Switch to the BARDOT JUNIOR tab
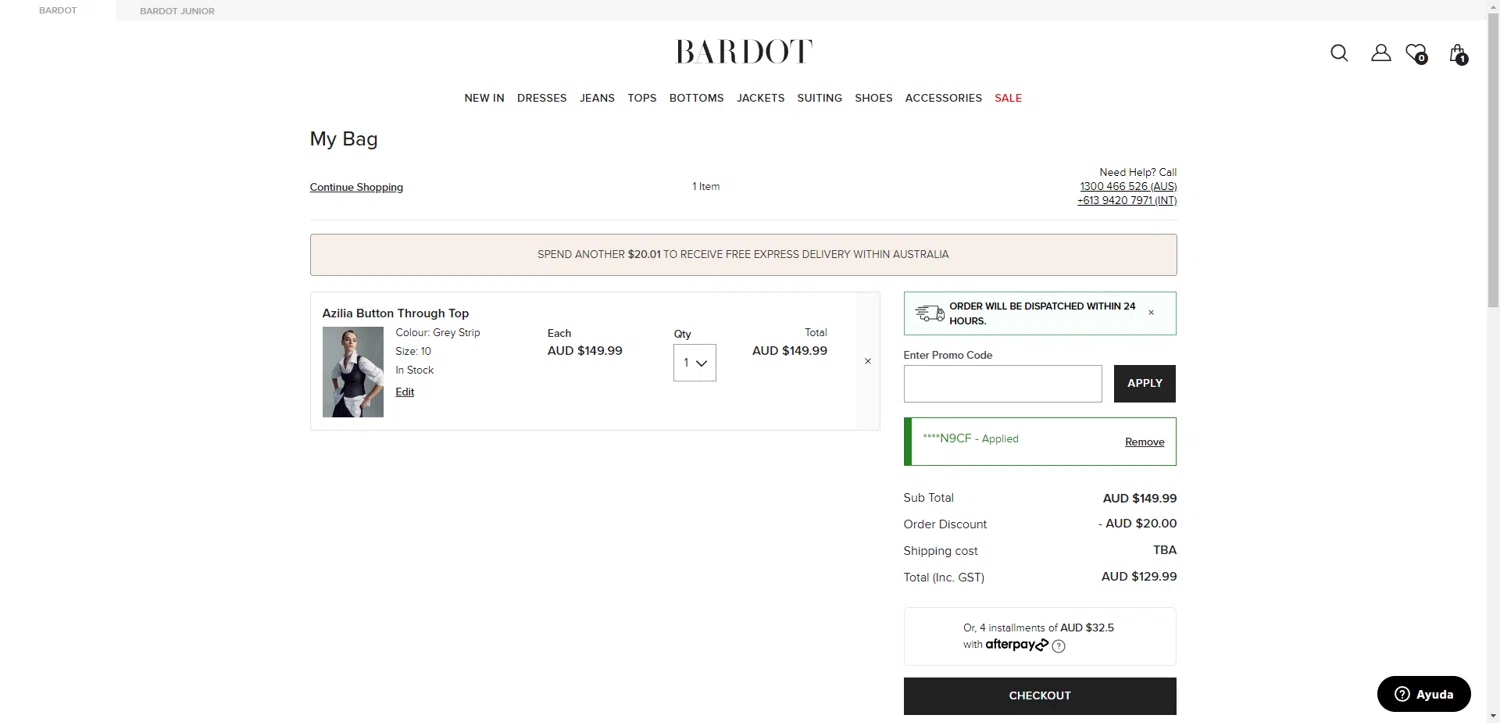This screenshot has height=723, width=1500. click(177, 11)
